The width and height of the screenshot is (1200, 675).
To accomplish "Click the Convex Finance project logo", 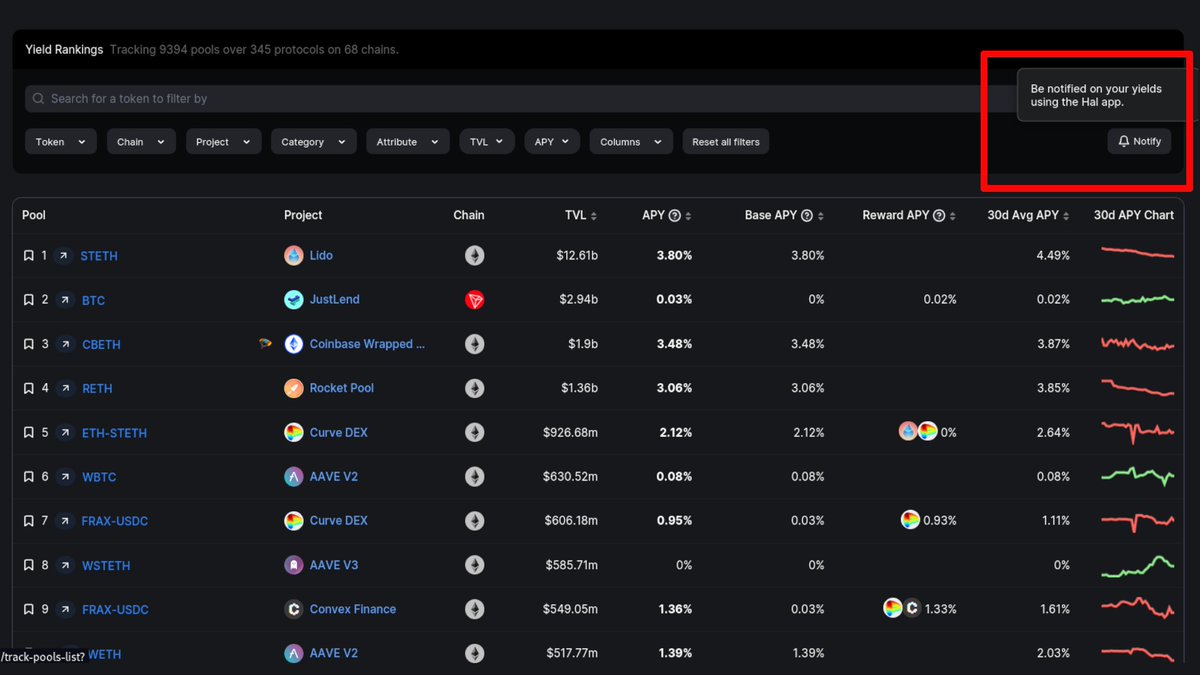I will [293, 609].
